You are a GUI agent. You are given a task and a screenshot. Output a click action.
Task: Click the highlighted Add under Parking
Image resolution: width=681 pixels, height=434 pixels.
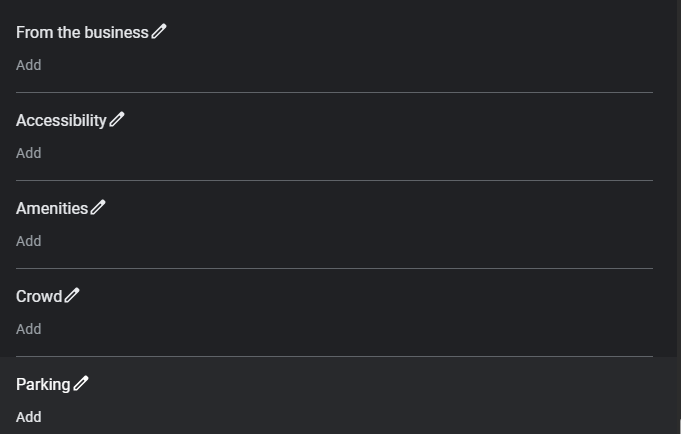pos(29,417)
